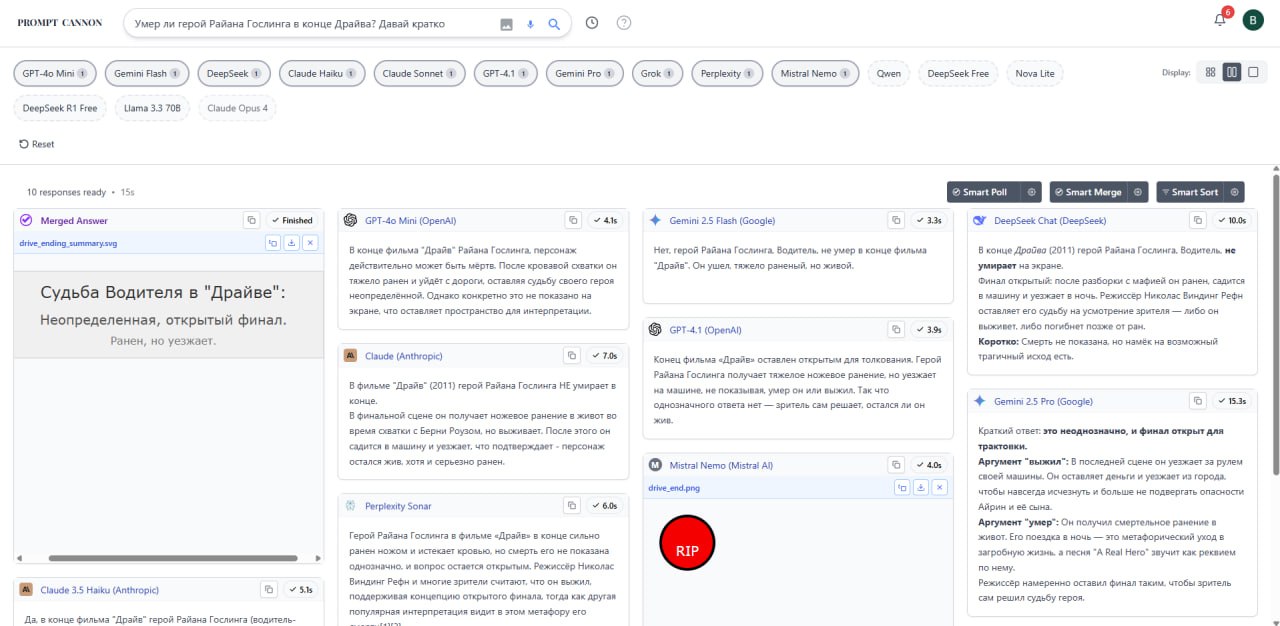Image resolution: width=1280 pixels, height=626 pixels.
Task: Open the help question mark icon
Action: click(x=624, y=22)
